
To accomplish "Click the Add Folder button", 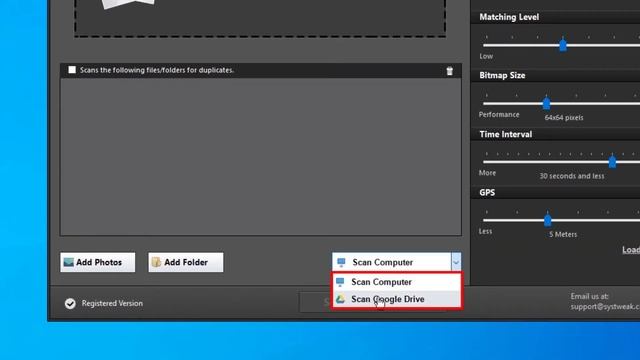I will pos(186,262).
